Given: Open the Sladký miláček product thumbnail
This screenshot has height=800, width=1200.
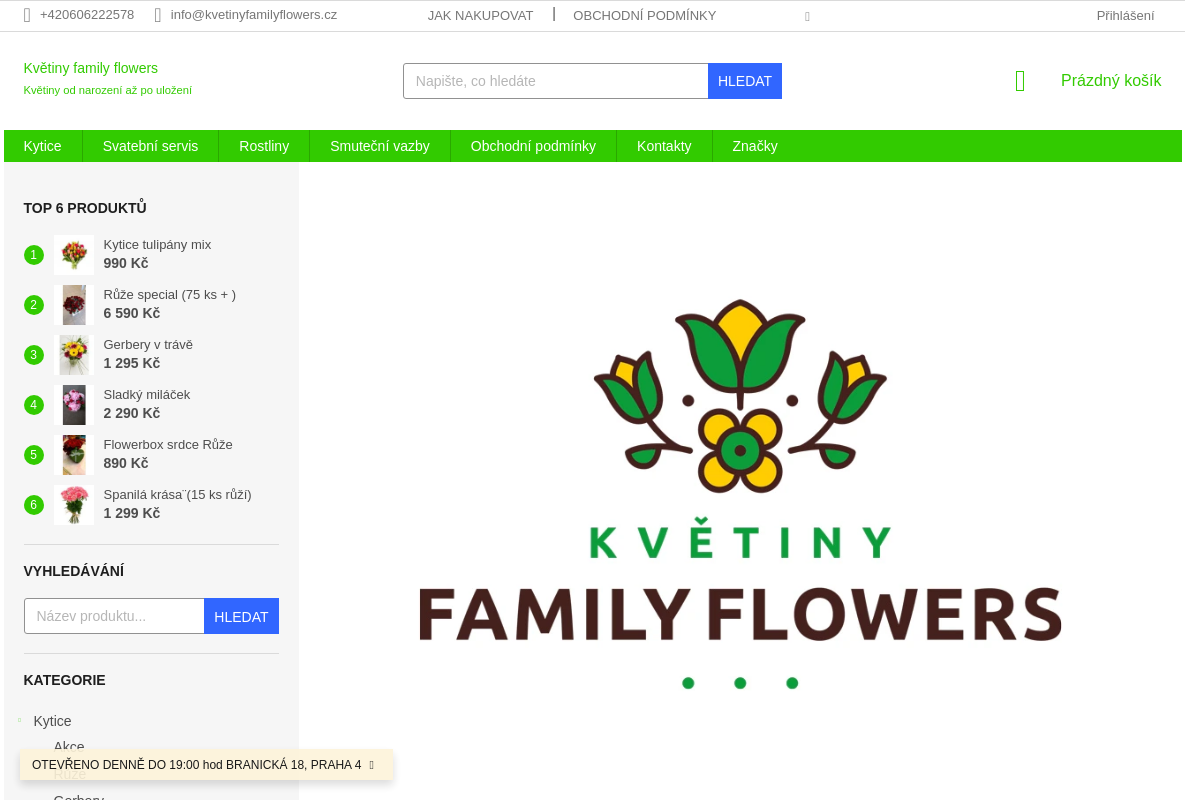Looking at the screenshot, I should point(74,405).
